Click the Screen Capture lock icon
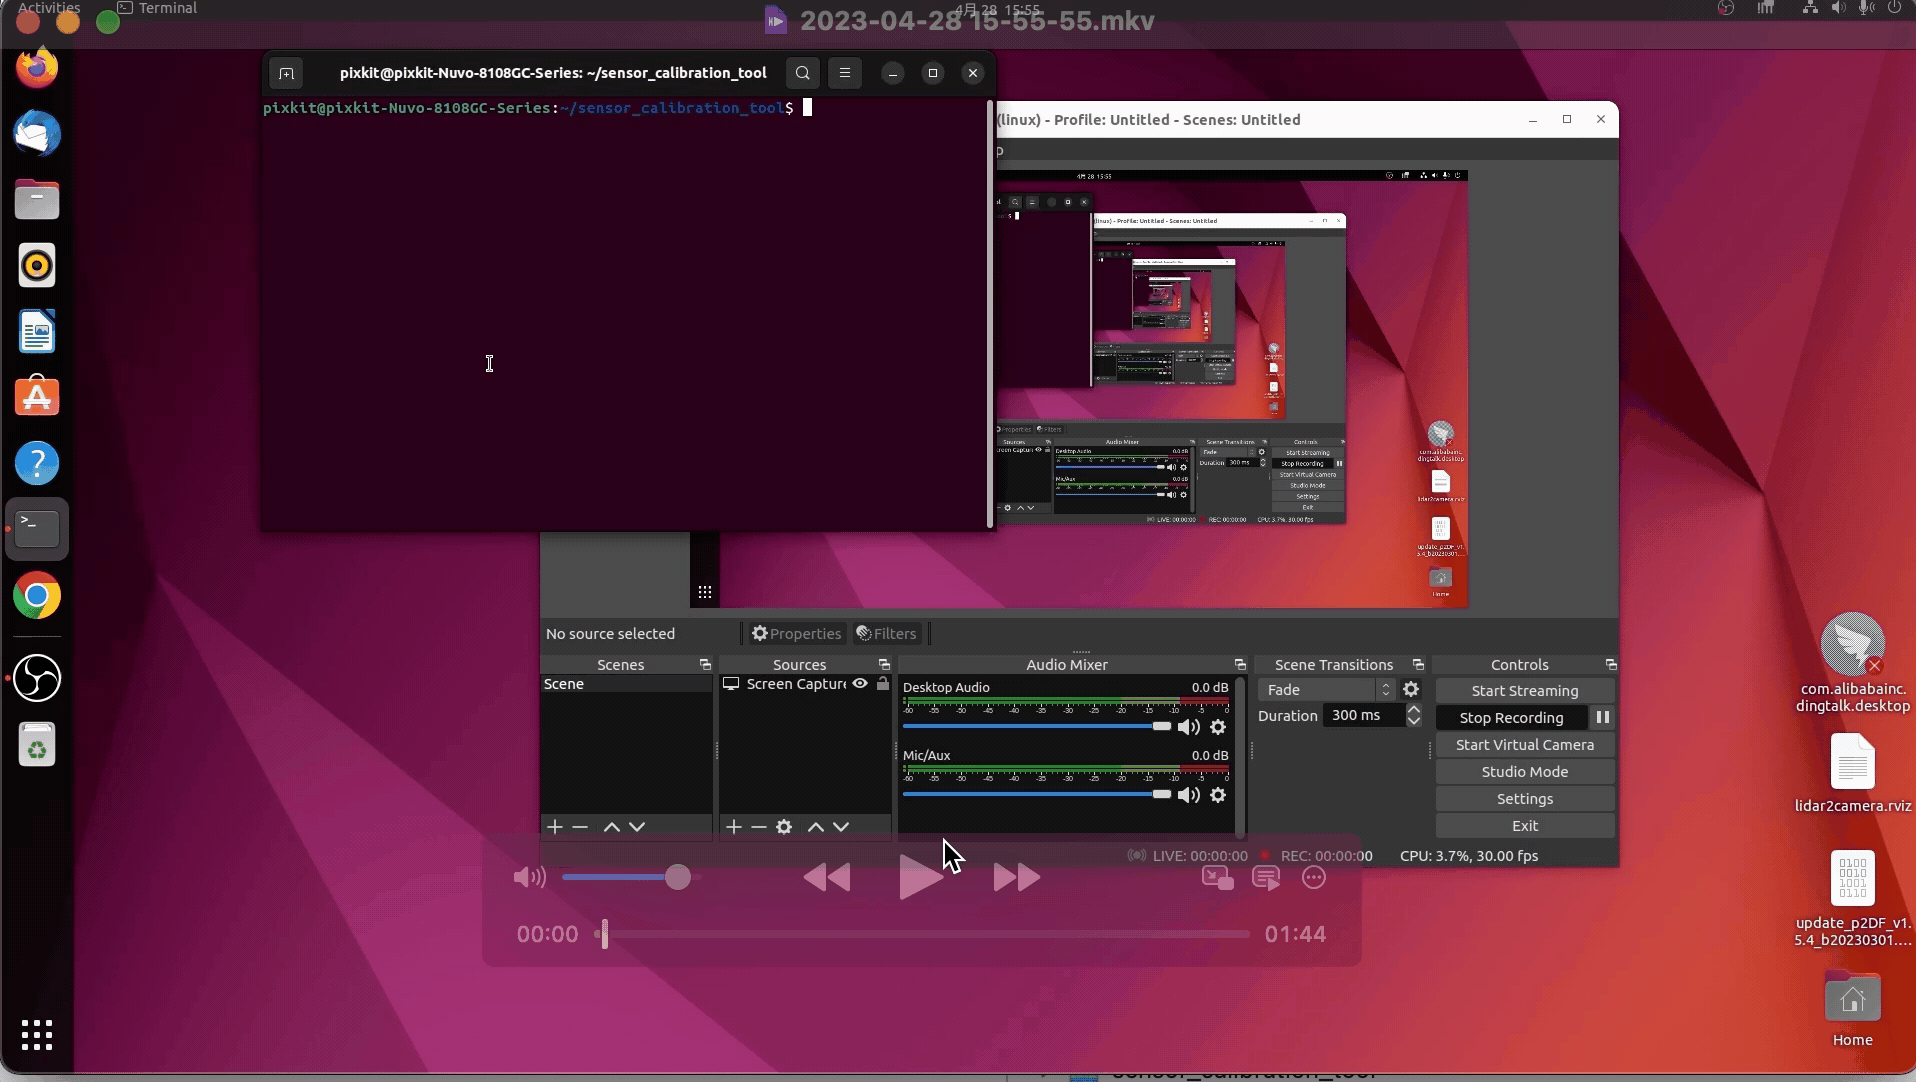1916x1082 pixels. tap(882, 684)
